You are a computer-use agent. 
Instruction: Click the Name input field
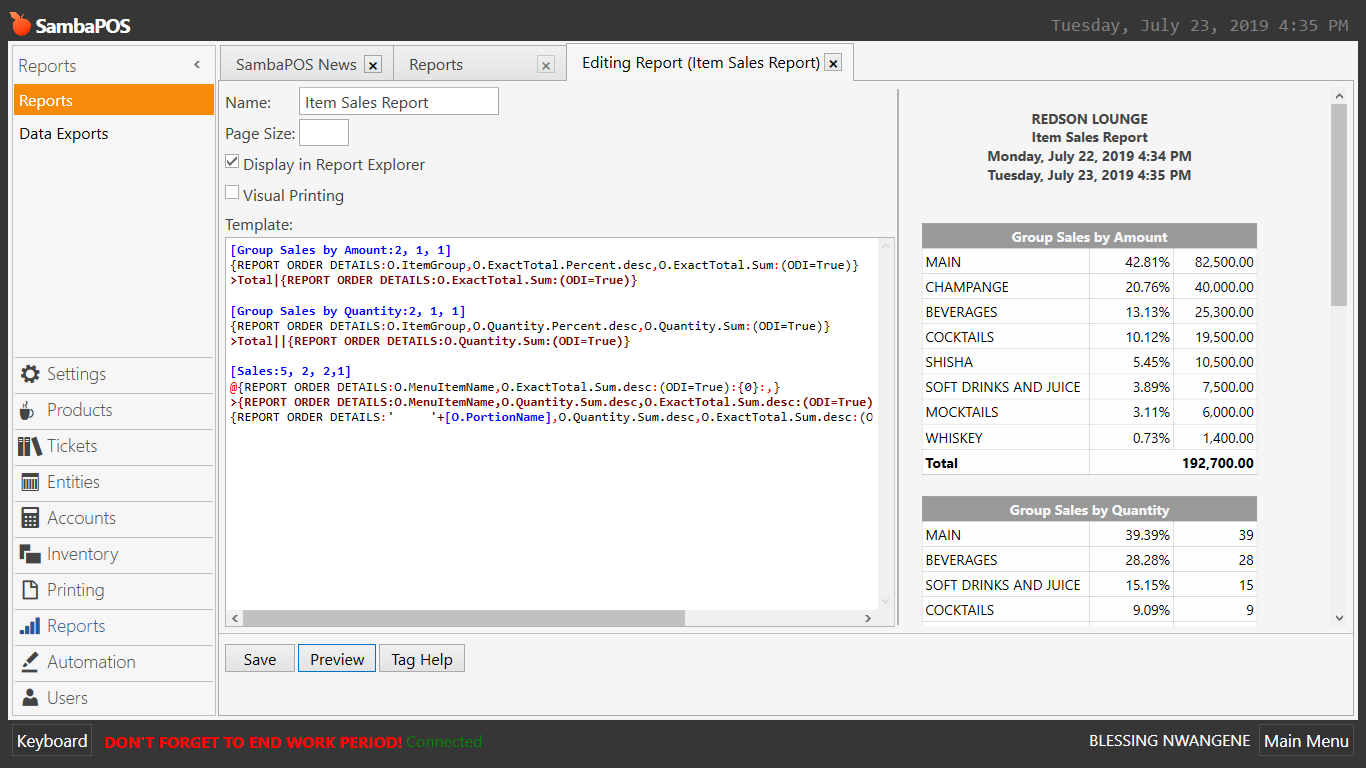tap(399, 102)
